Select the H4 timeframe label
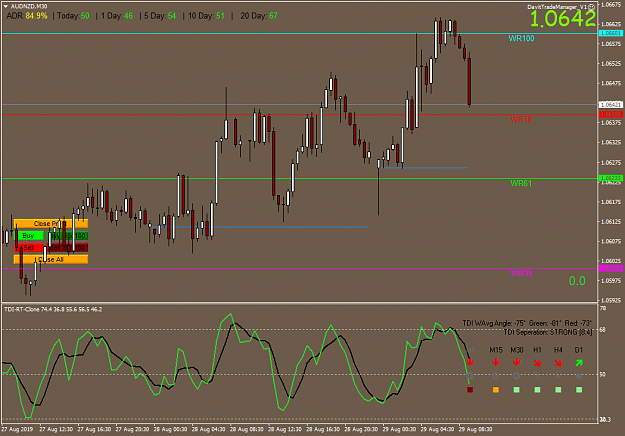 (x=558, y=350)
